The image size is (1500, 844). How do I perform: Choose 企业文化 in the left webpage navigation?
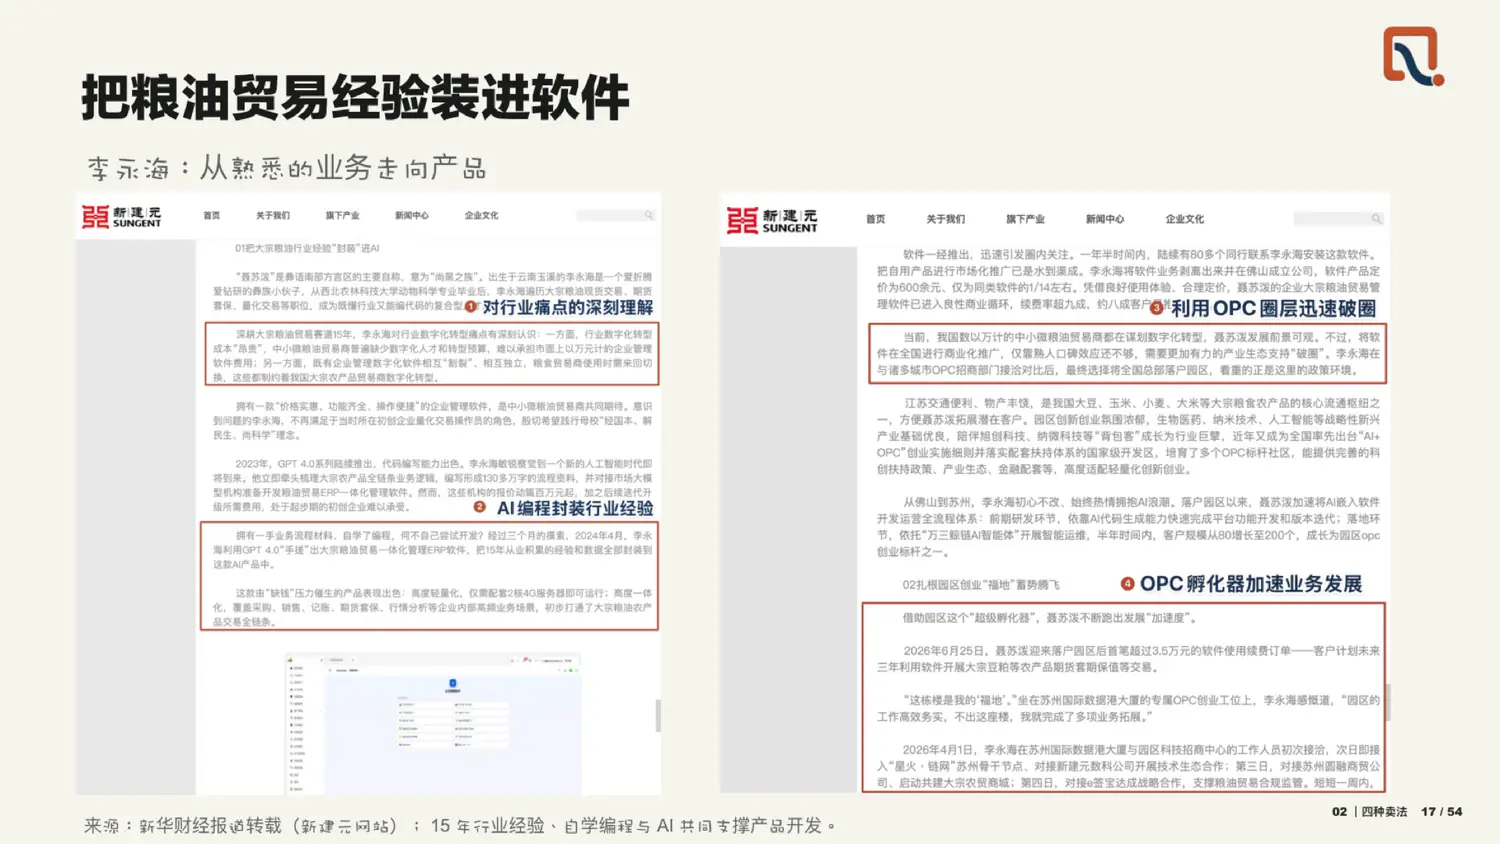[481, 215]
